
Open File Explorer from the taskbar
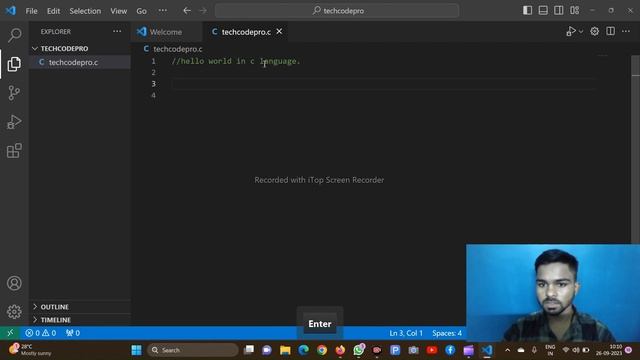(285, 350)
